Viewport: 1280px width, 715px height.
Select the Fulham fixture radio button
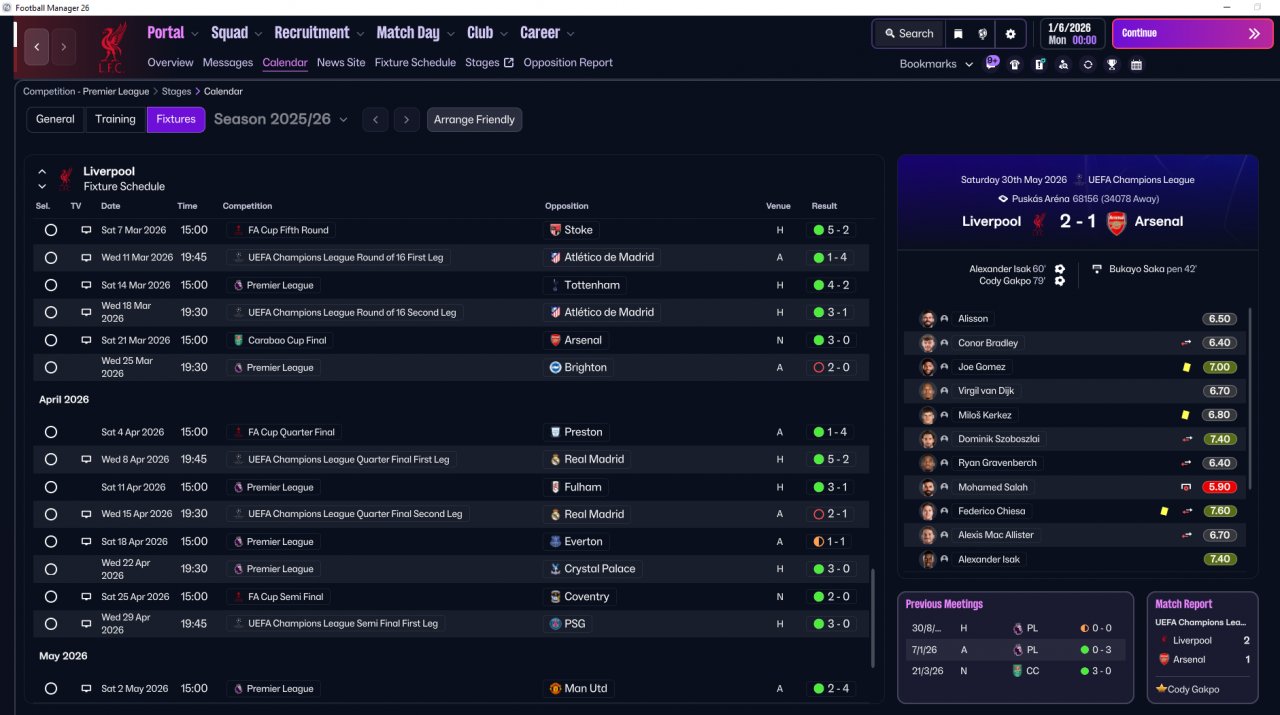coord(51,487)
